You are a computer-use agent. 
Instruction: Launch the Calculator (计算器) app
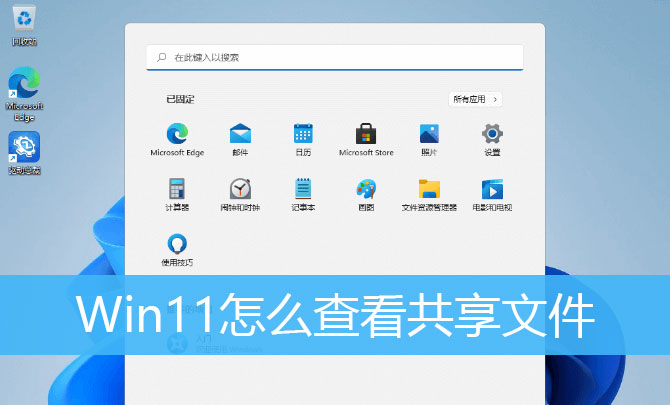pyautogui.click(x=177, y=195)
